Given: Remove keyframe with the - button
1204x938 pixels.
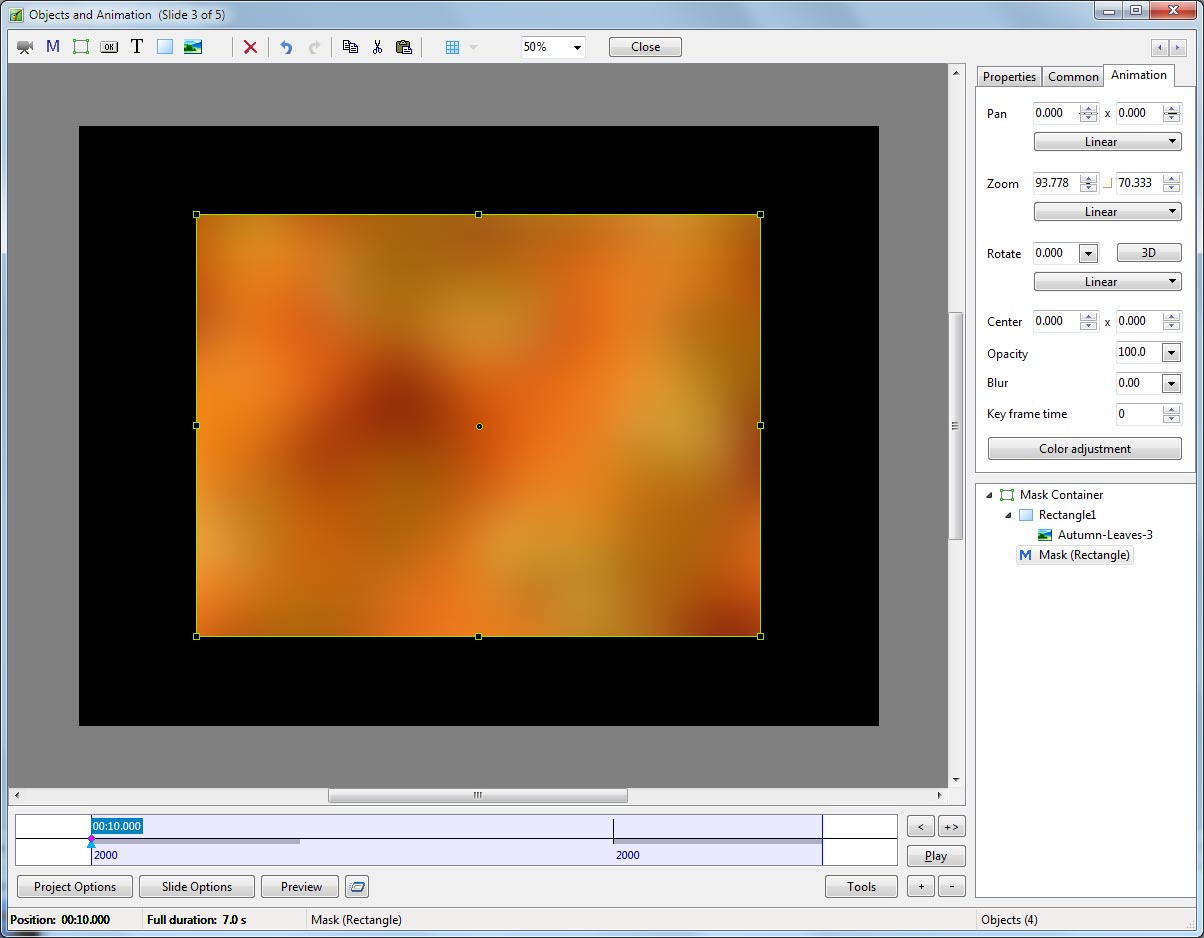Looking at the screenshot, I should [951, 886].
